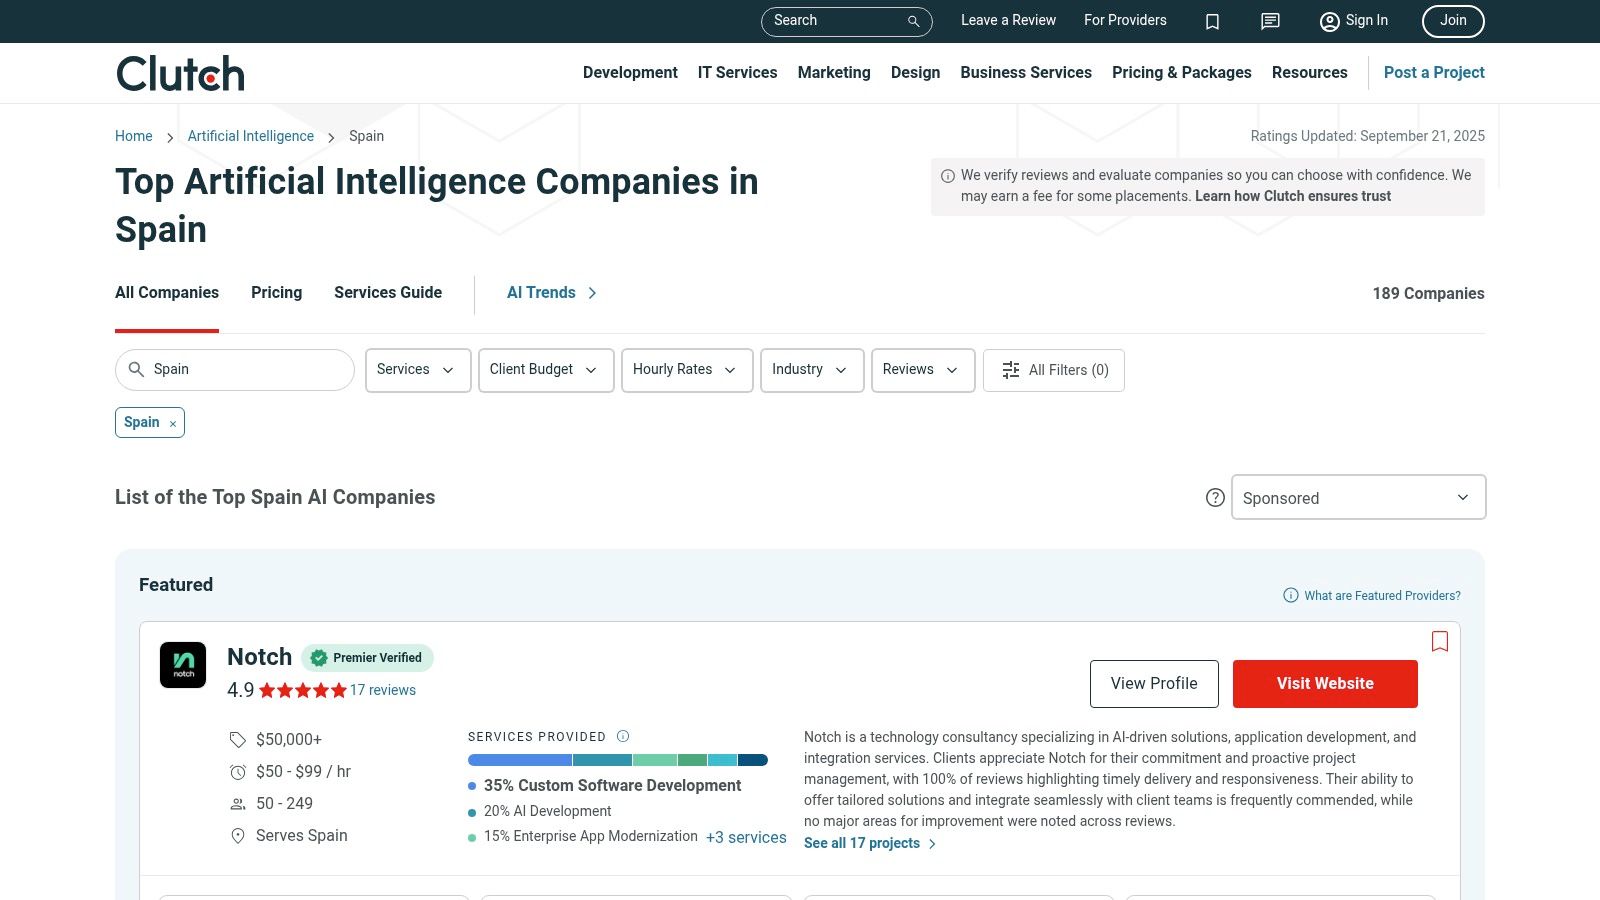Open the All Filters (0) button
1600x900 pixels.
click(1054, 370)
